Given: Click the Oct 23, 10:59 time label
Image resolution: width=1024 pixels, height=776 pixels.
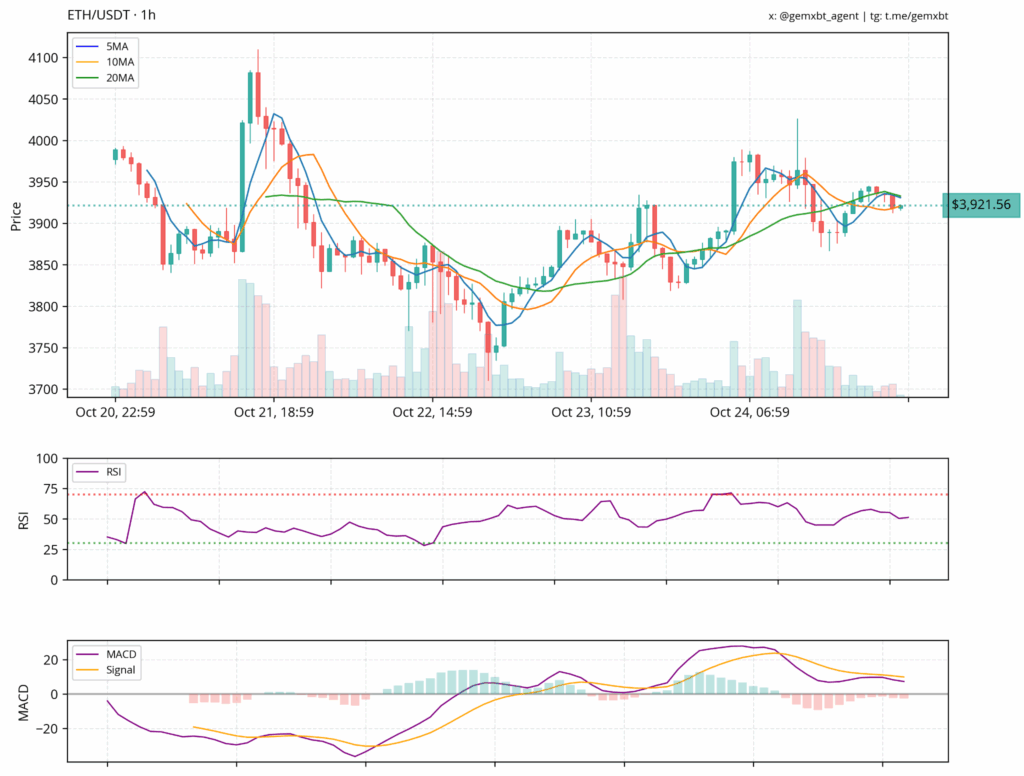Looking at the screenshot, I should (591, 411).
